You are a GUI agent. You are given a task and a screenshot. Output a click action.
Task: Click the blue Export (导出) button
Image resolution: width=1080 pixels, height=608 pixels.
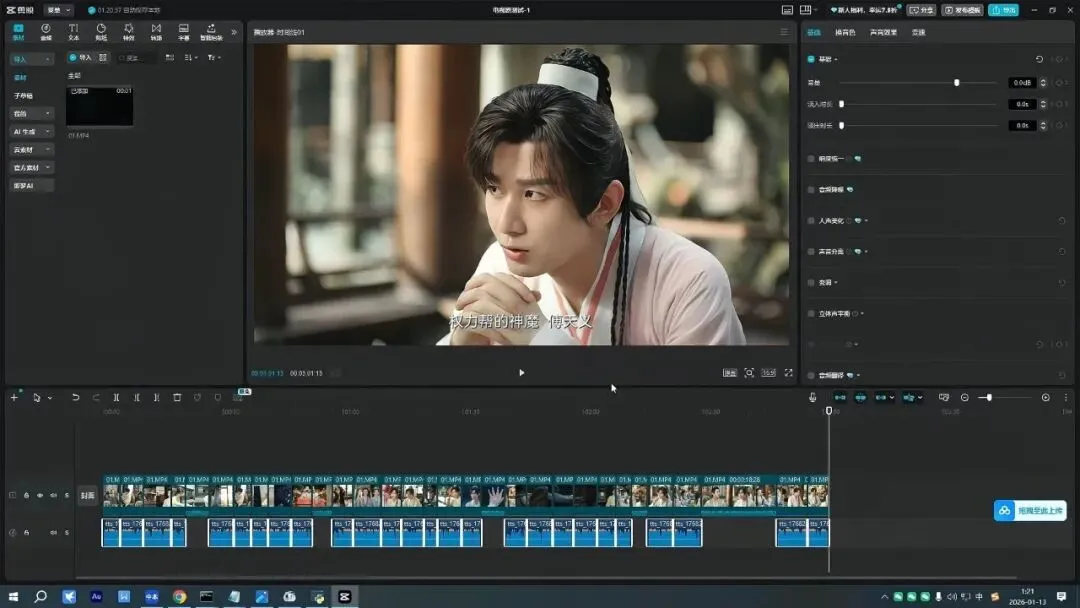point(1004,10)
